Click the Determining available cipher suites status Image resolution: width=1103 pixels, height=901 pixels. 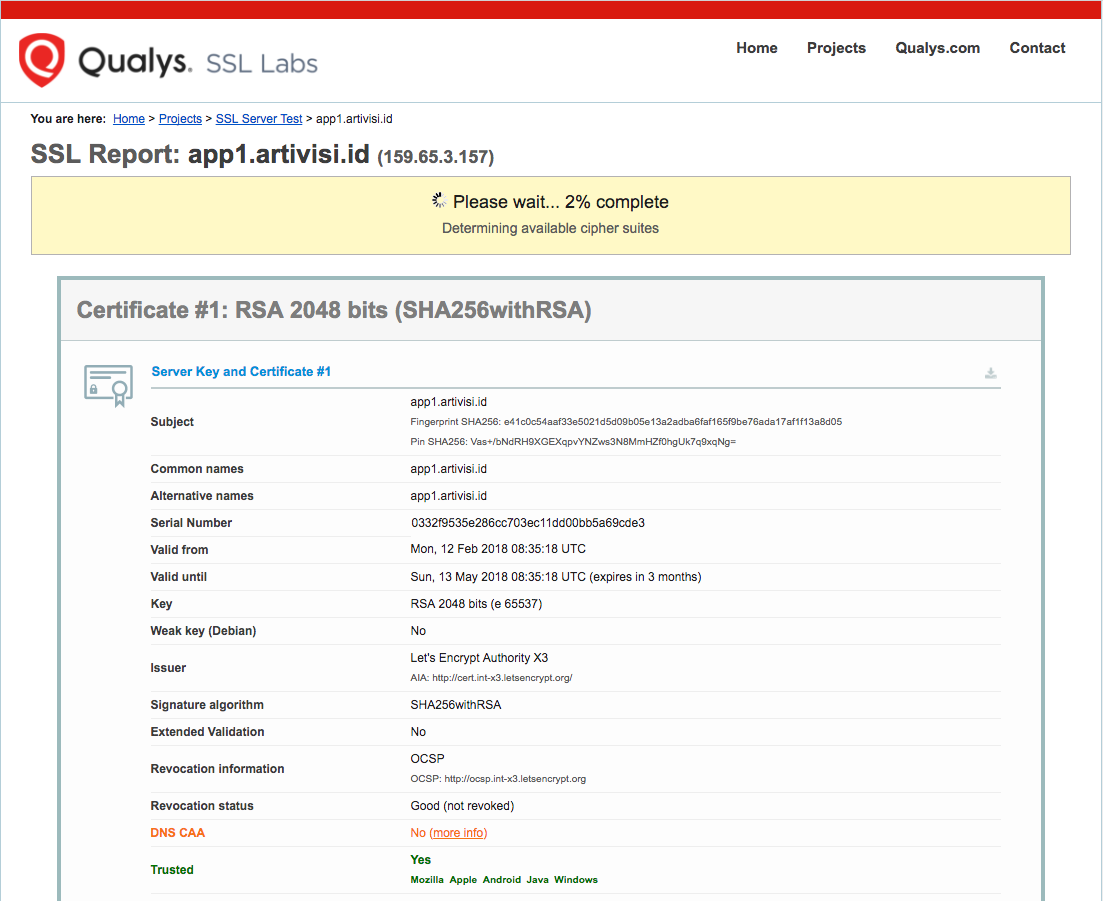[550, 228]
